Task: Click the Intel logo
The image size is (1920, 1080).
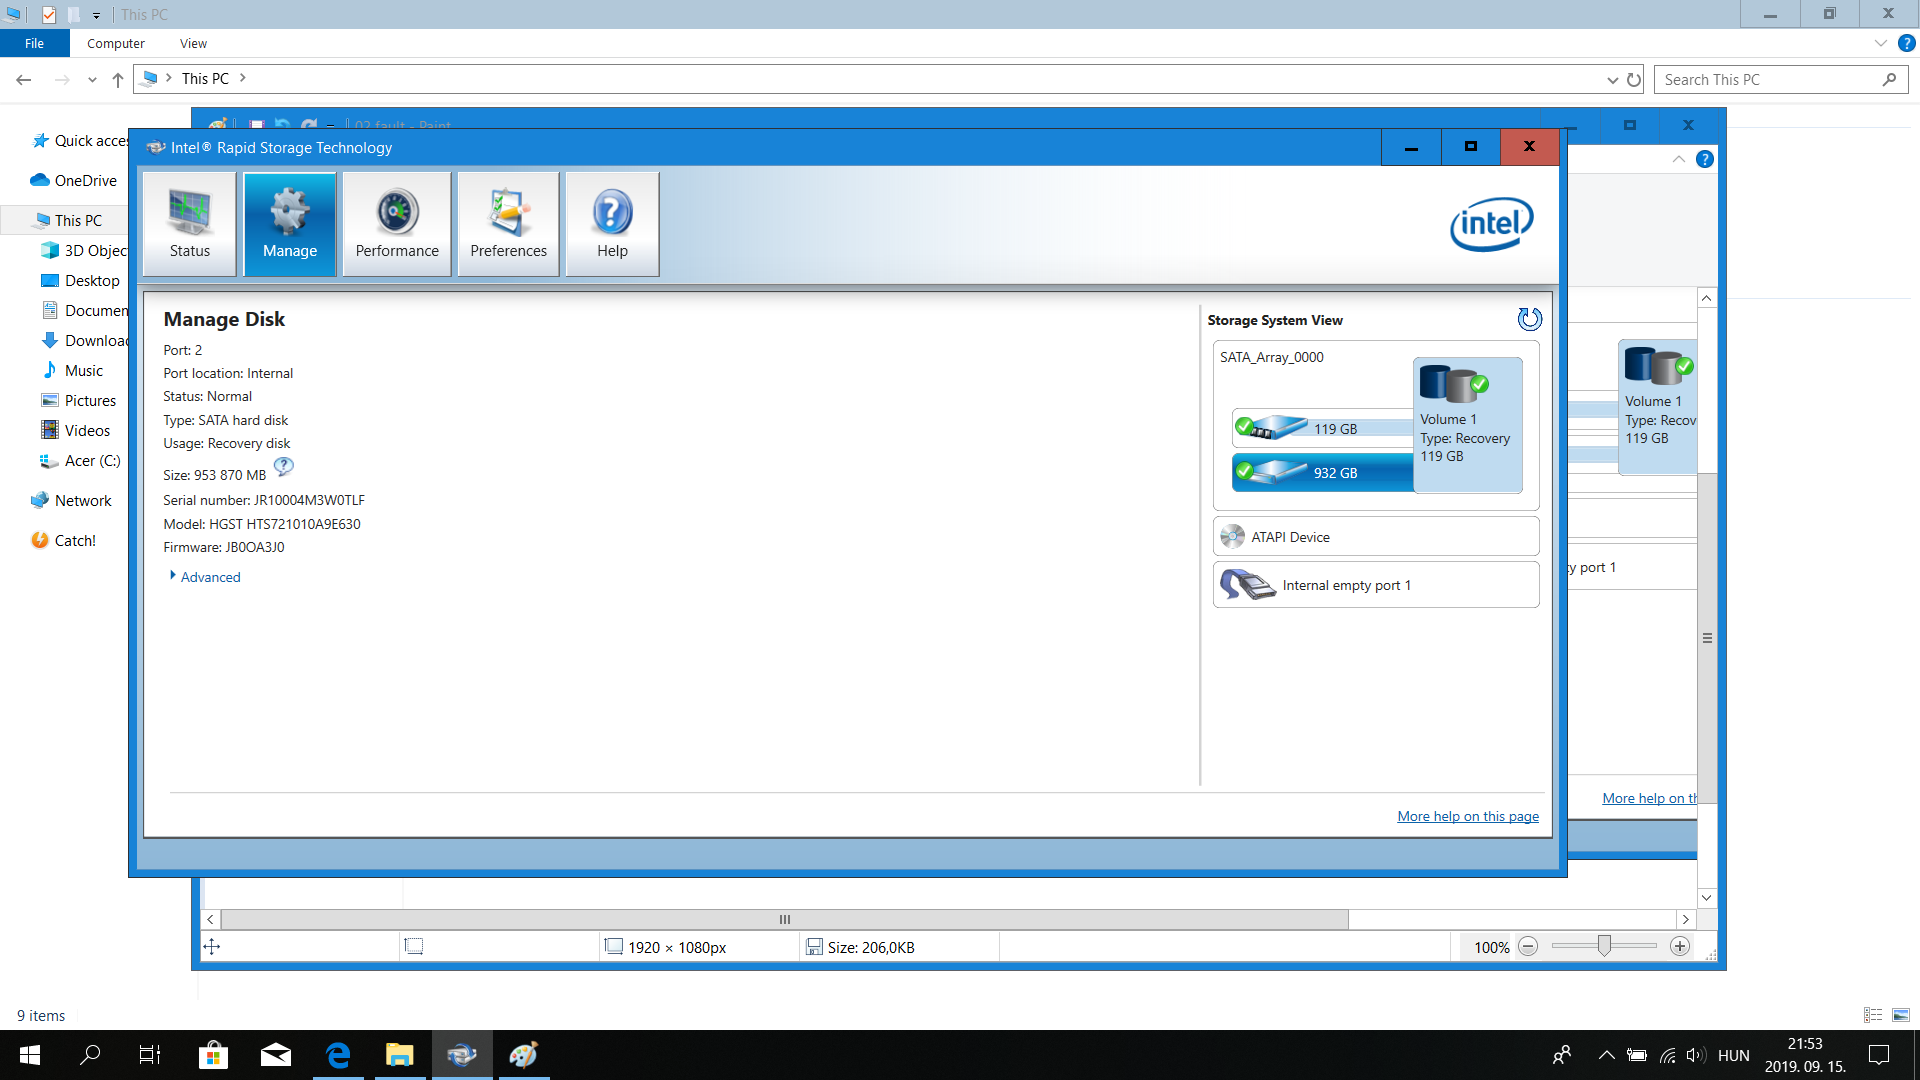Action: 1492,224
